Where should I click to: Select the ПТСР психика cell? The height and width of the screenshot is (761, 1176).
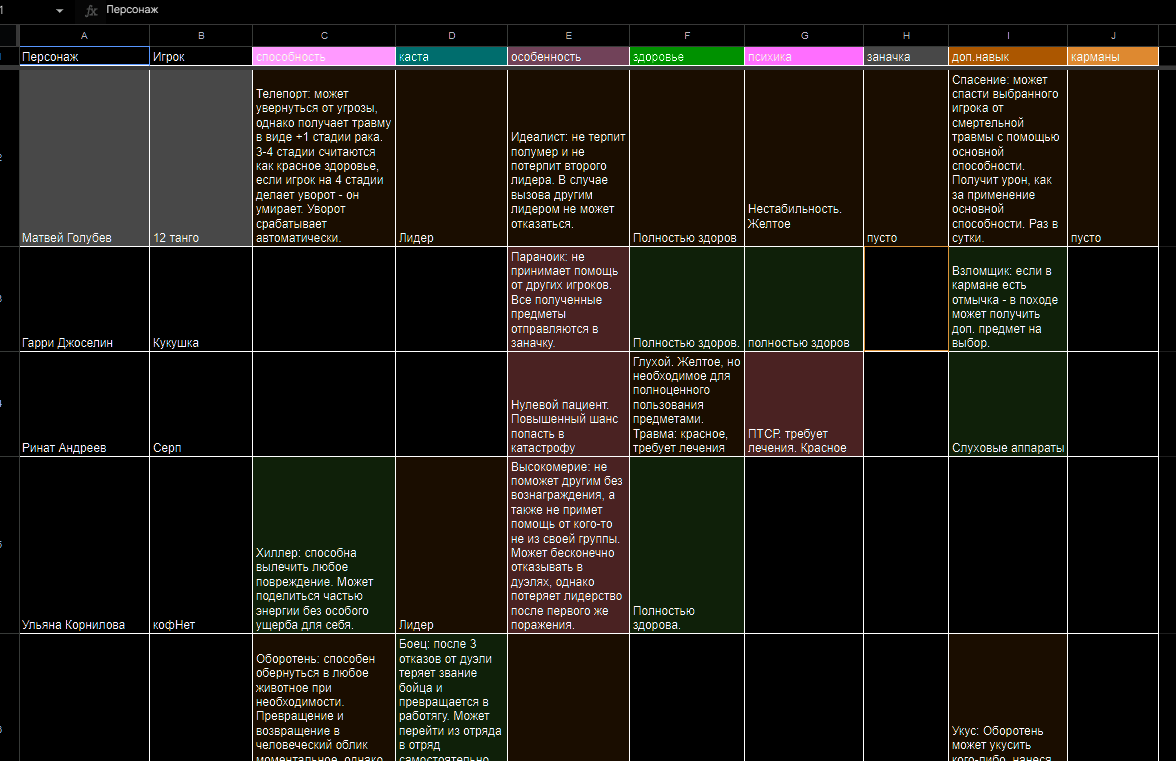pos(803,404)
